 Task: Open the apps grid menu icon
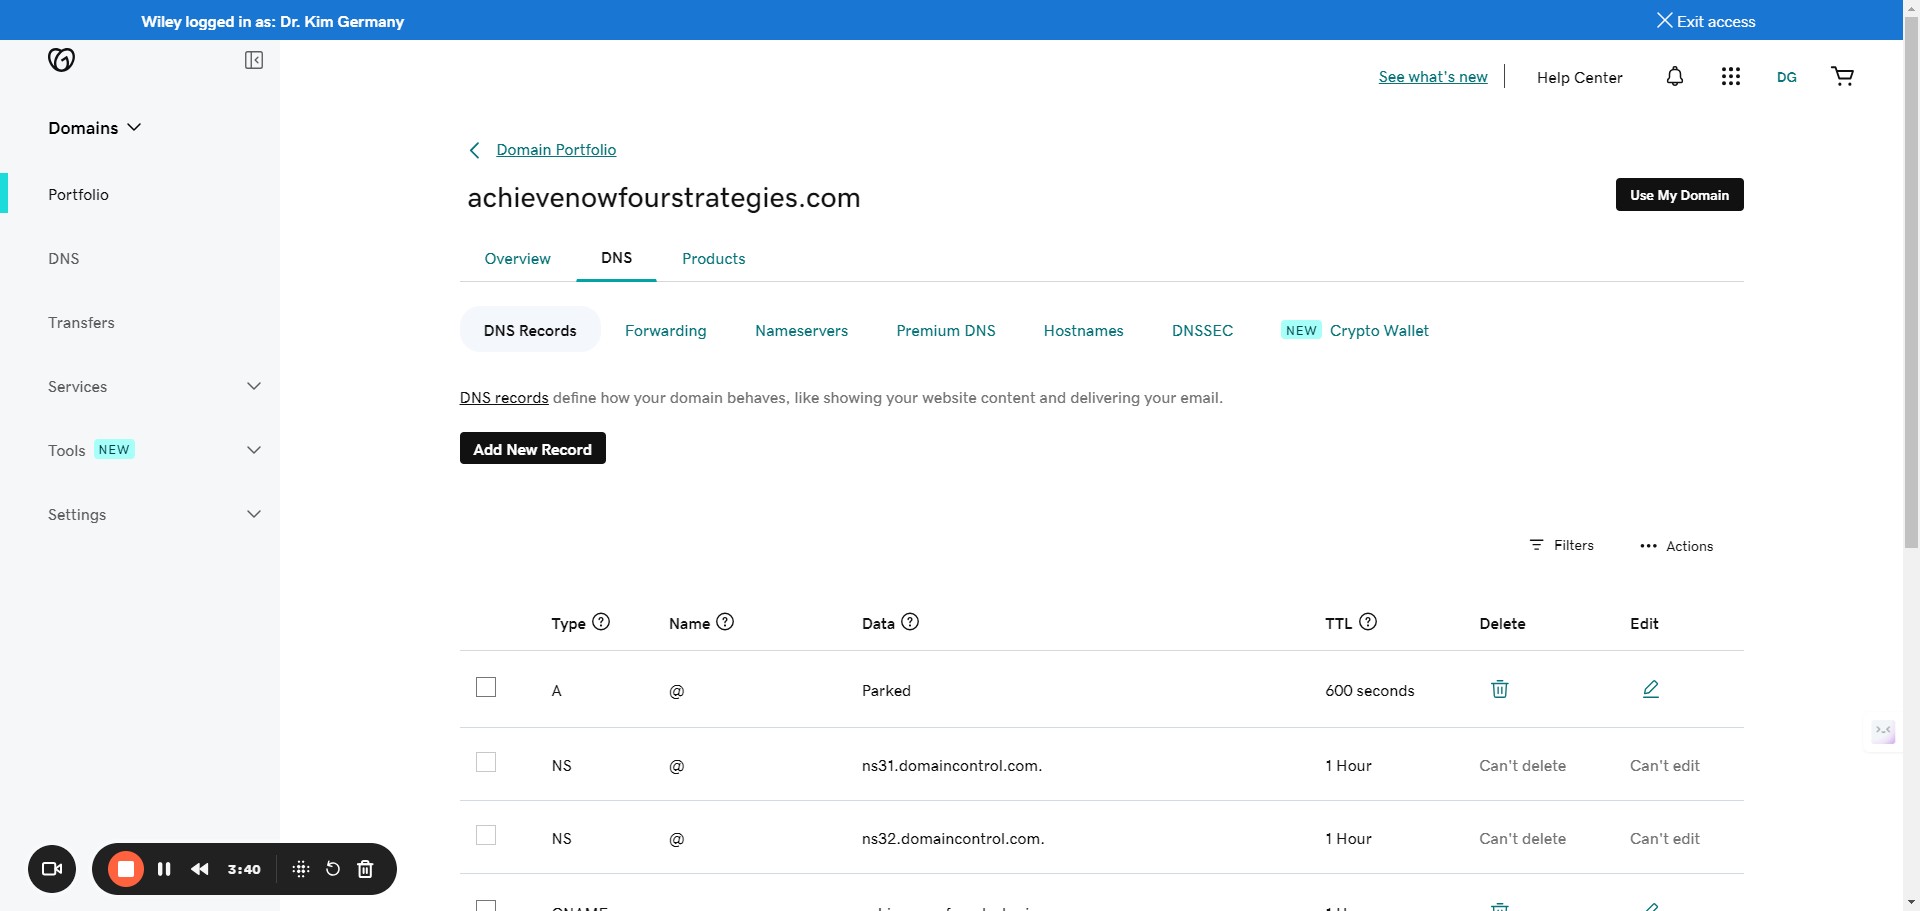1730,77
